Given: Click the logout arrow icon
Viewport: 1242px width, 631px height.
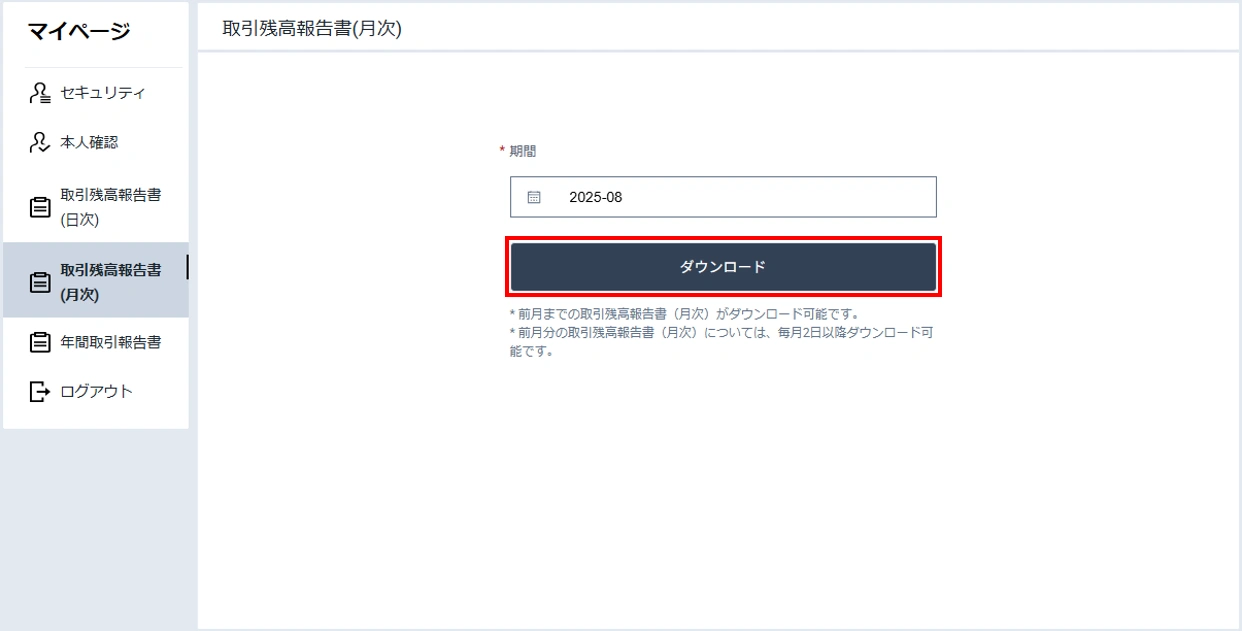Looking at the screenshot, I should coord(39,391).
